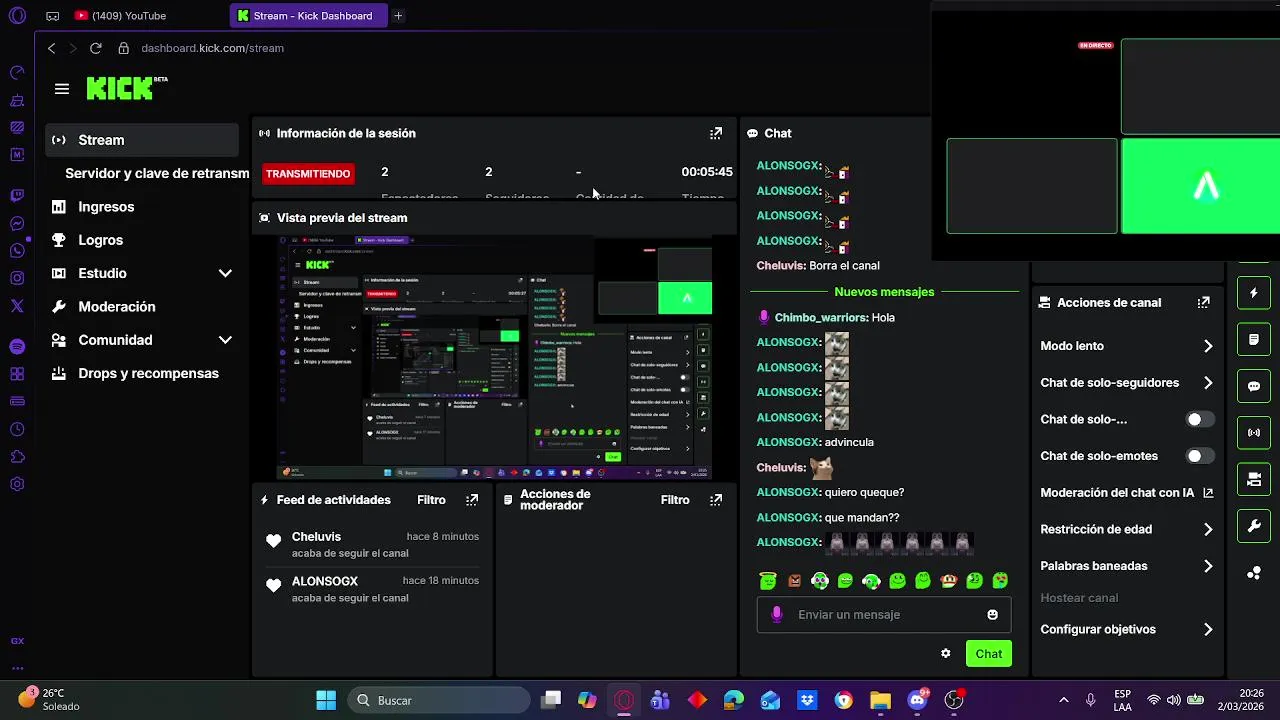Image resolution: width=1280 pixels, height=720 pixels.
Task: Toggle Chat de solo-emotes switch
Action: point(1200,456)
